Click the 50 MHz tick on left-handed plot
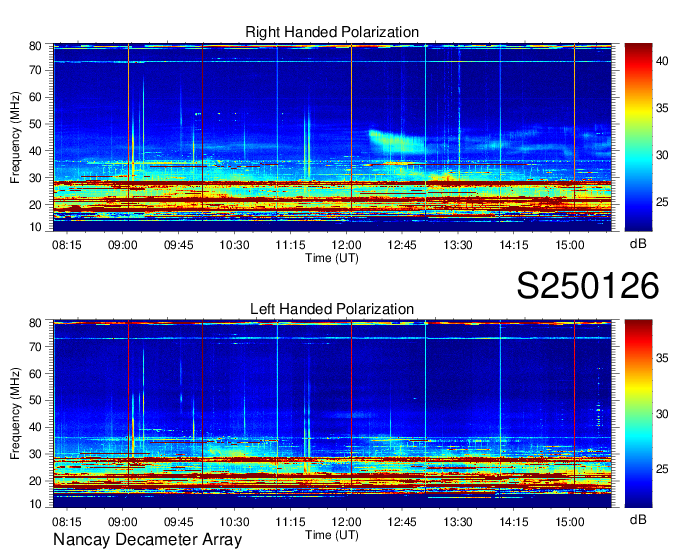This screenshot has width=680, height=552. (x=35, y=400)
